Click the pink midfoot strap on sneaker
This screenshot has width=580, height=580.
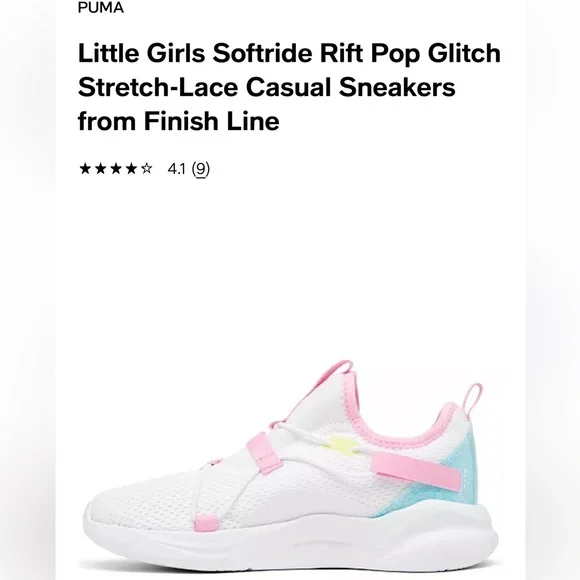[x=263, y=453]
